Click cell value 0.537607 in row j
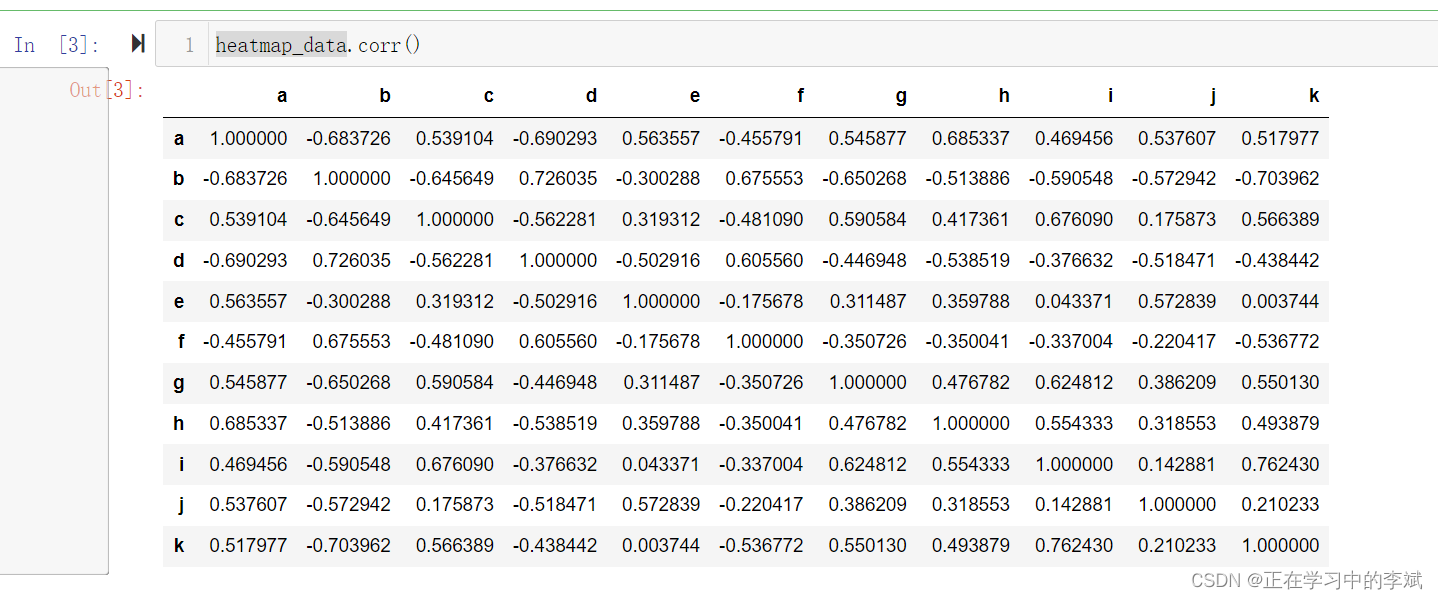The width and height of the screenshot is (1438, 599). [248, 505]
